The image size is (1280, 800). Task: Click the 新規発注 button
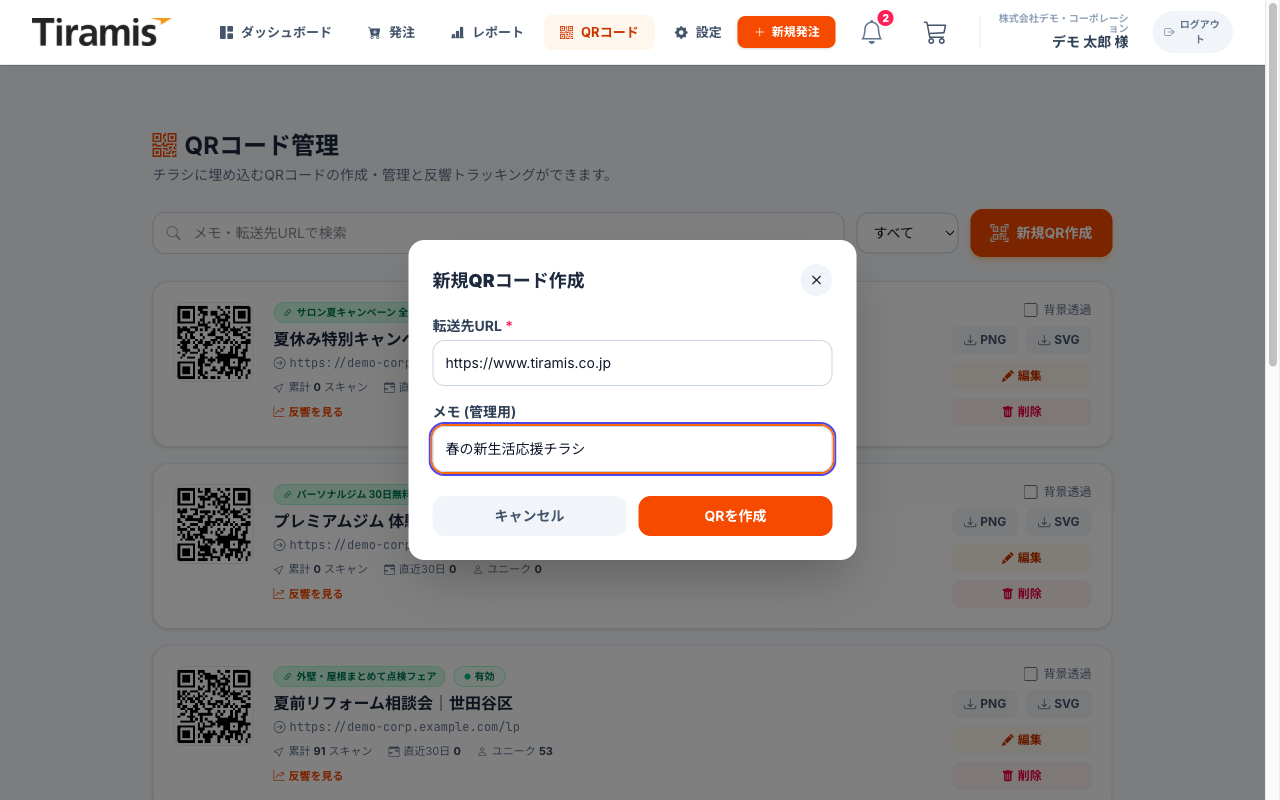coord(786,32)
